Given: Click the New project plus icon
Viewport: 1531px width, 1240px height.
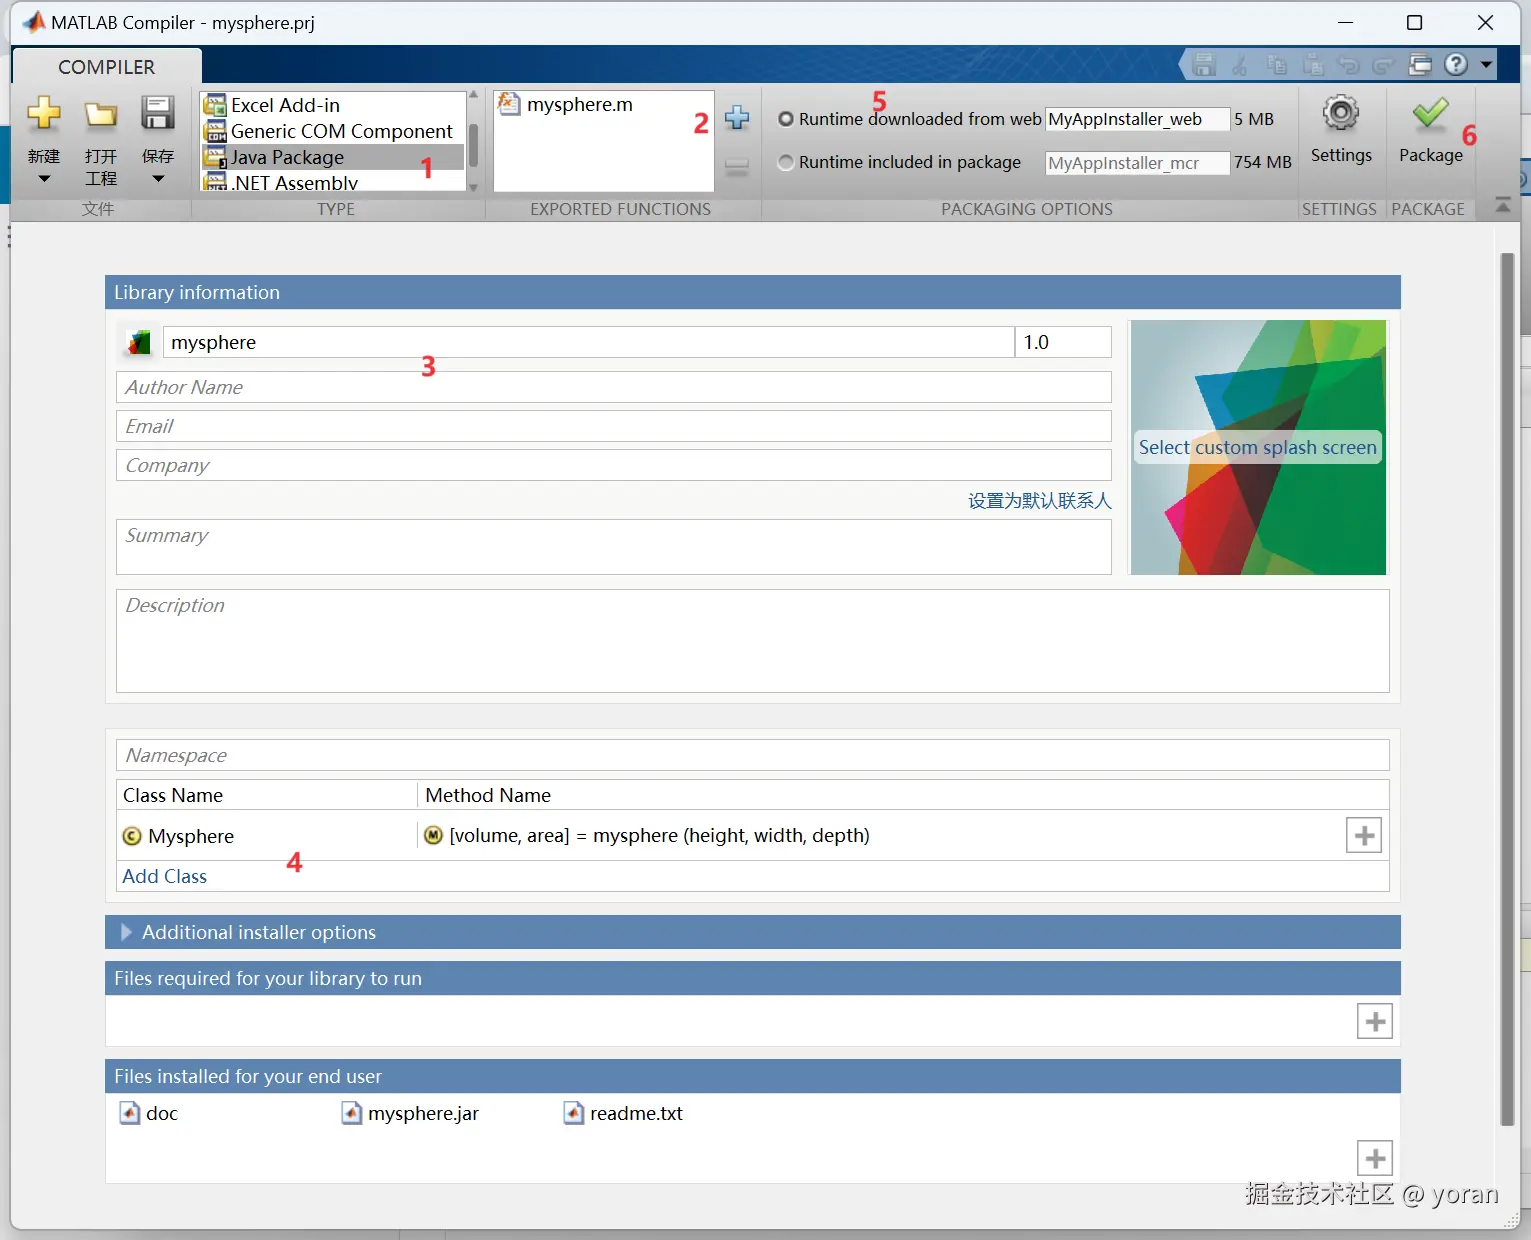Looking at the screenshot, I should pyautogui.click(x=43, y=113).
